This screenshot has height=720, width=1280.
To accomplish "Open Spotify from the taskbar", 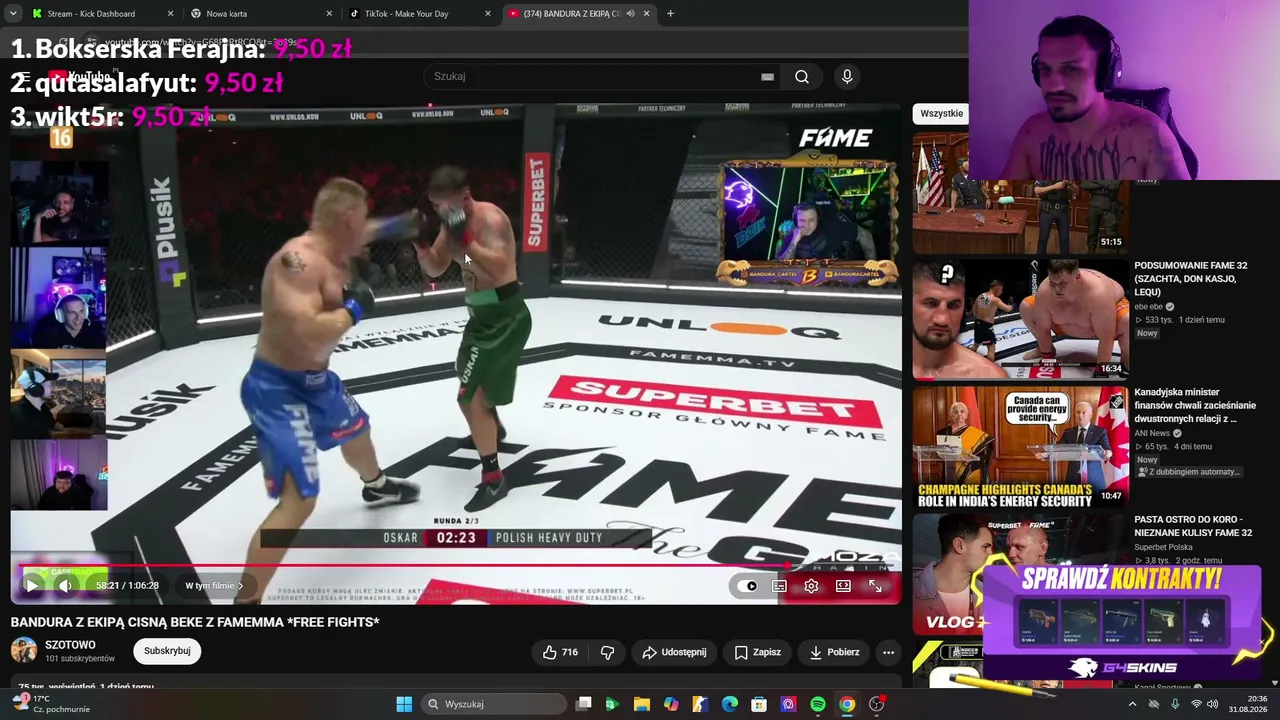I will pyautogui.click(x=818, y=704).
